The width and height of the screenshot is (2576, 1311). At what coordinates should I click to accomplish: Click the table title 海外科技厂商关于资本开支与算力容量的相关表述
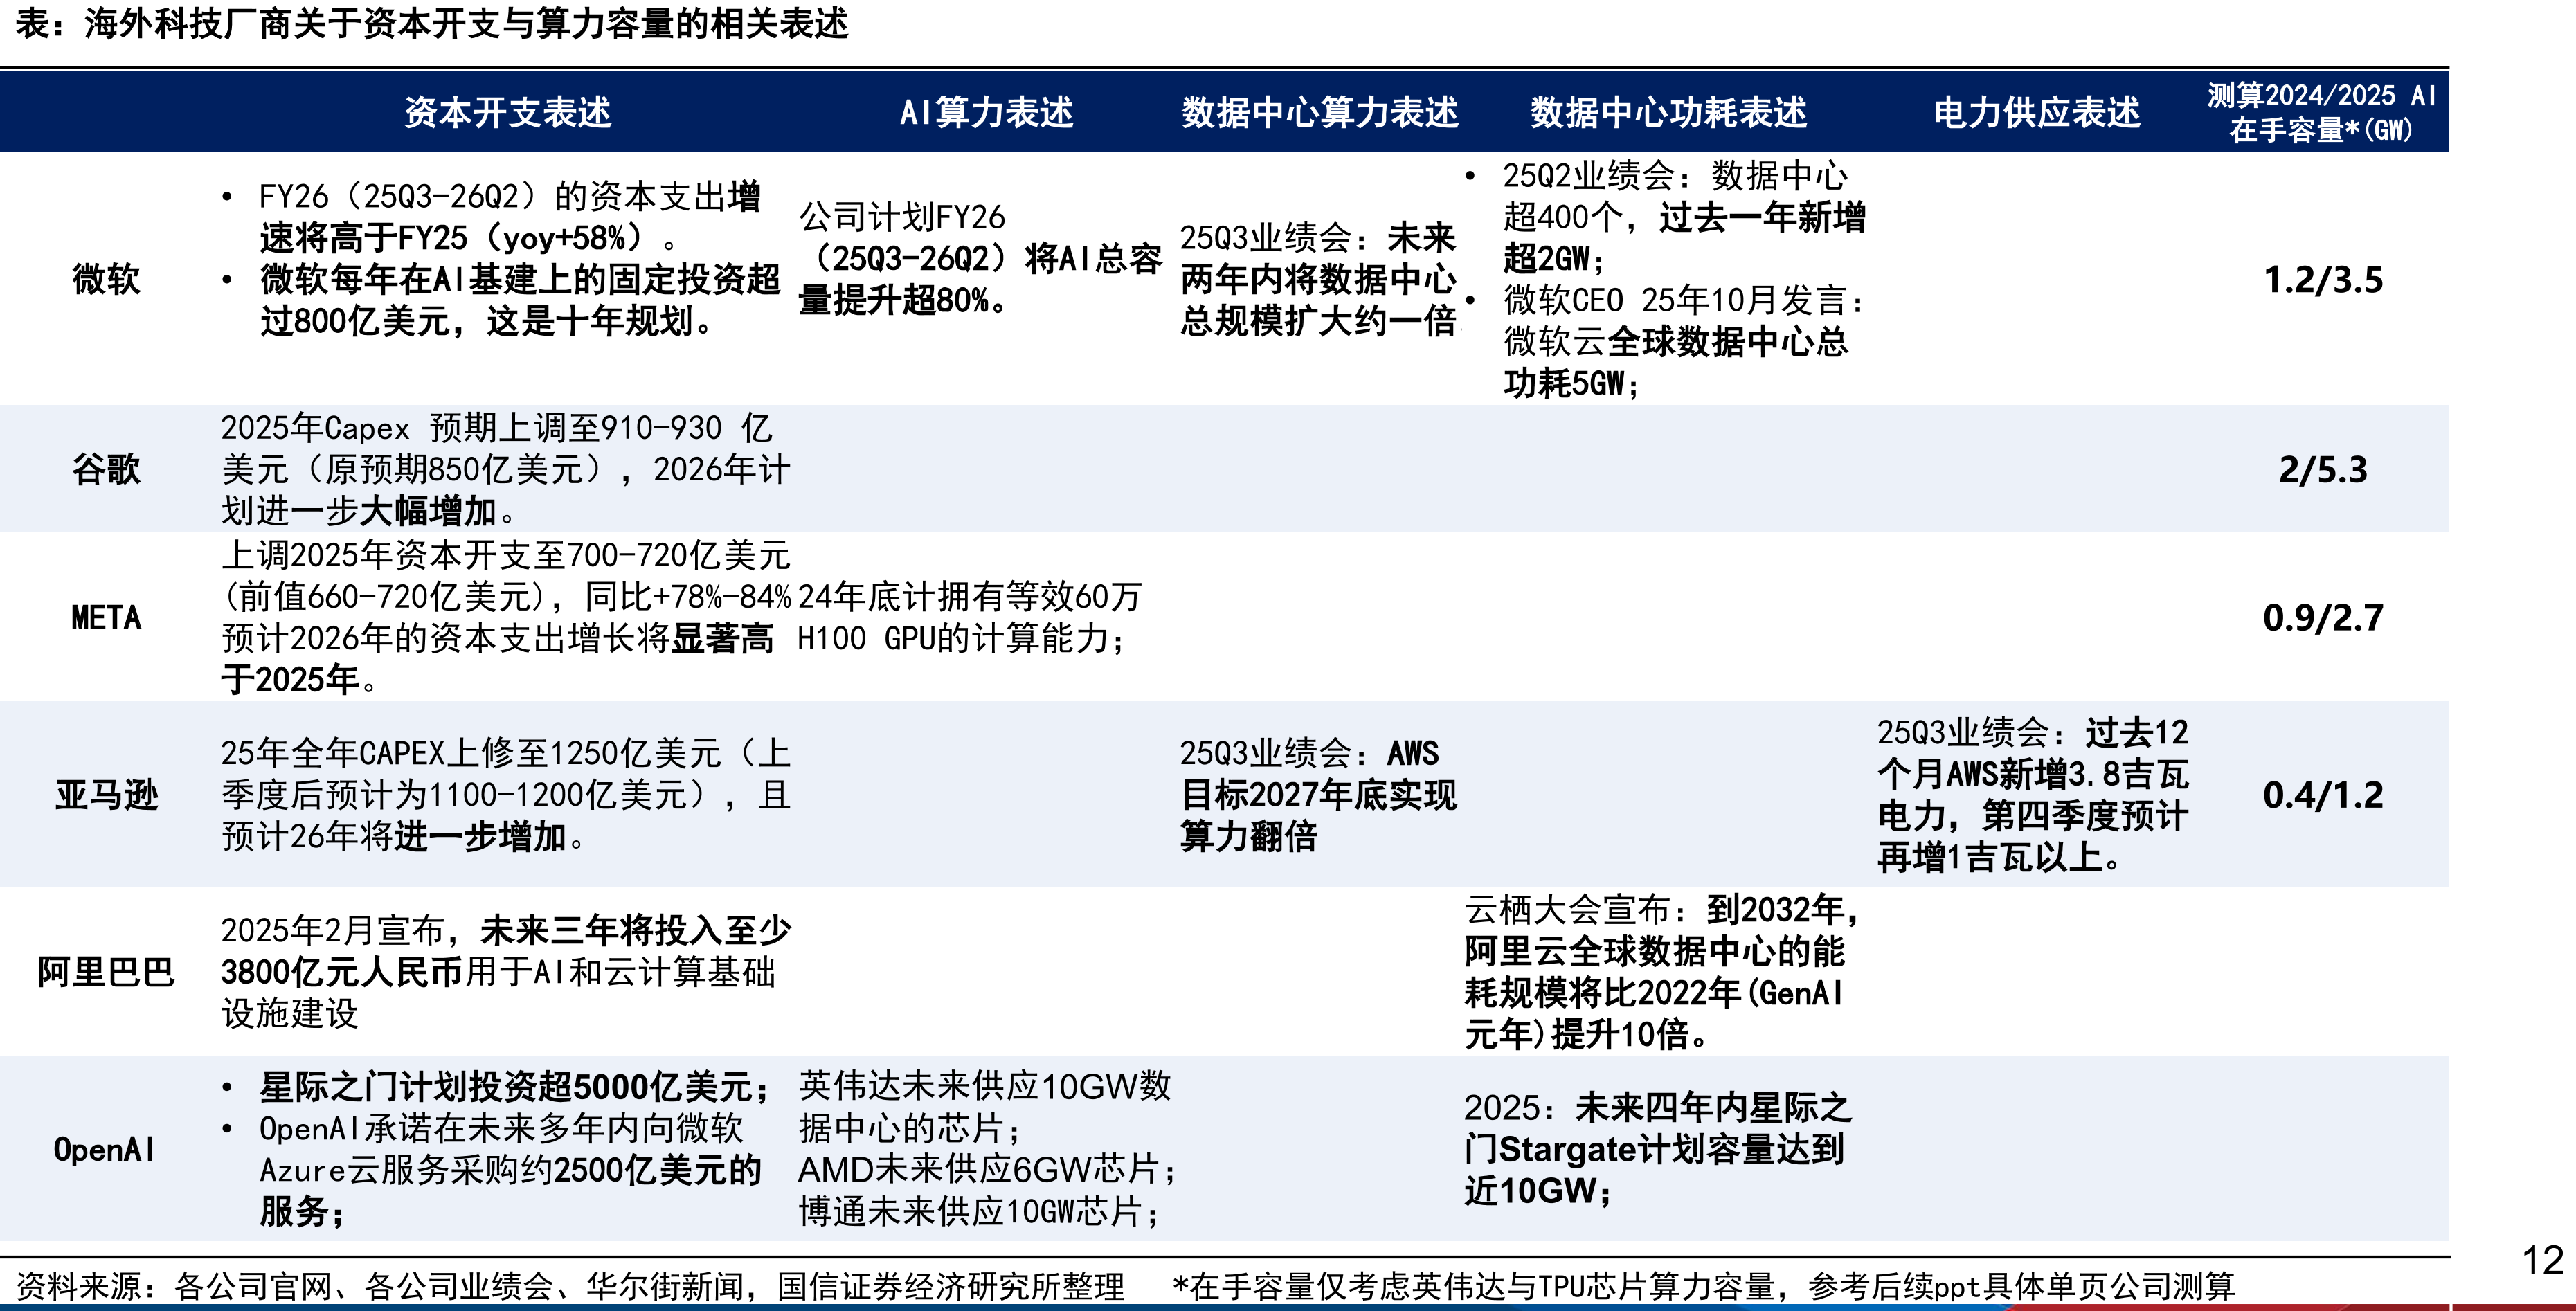point(465,24)
